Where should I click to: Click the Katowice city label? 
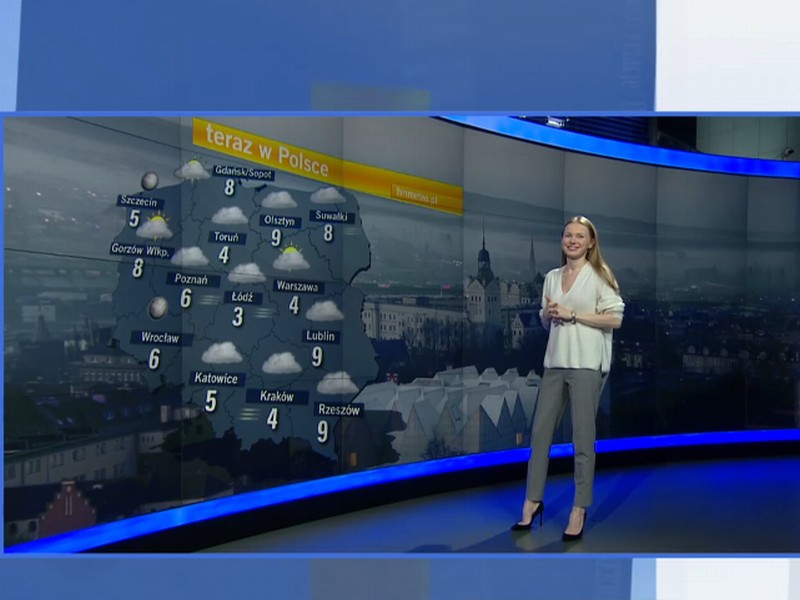[217, 379]
